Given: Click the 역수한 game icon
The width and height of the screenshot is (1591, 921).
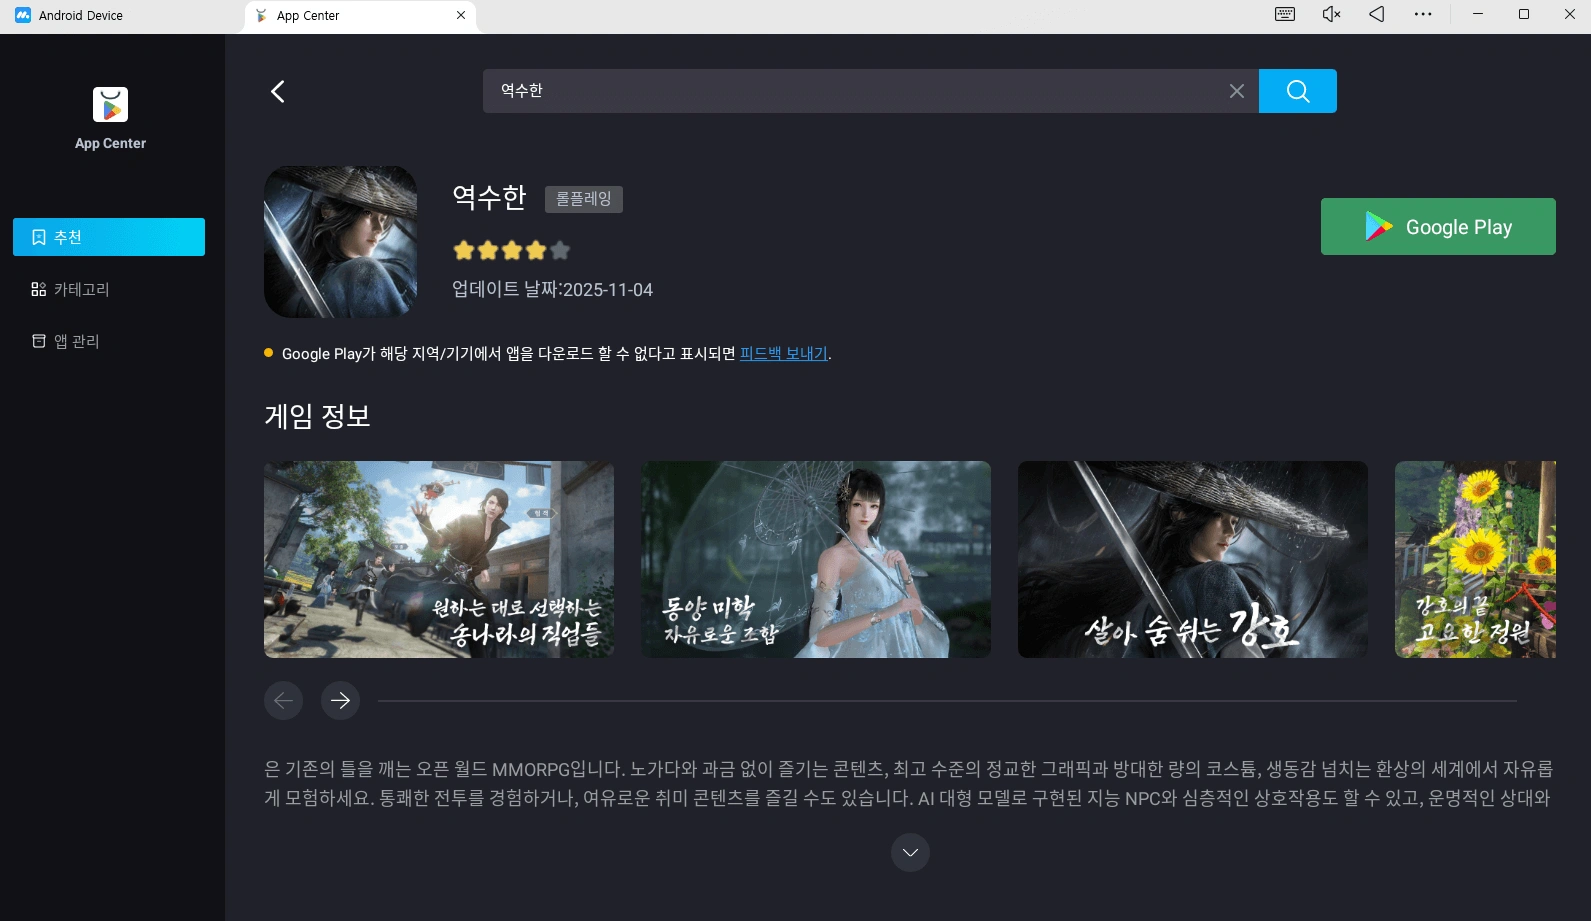Looking at the screenshot, I should point(340,242).
